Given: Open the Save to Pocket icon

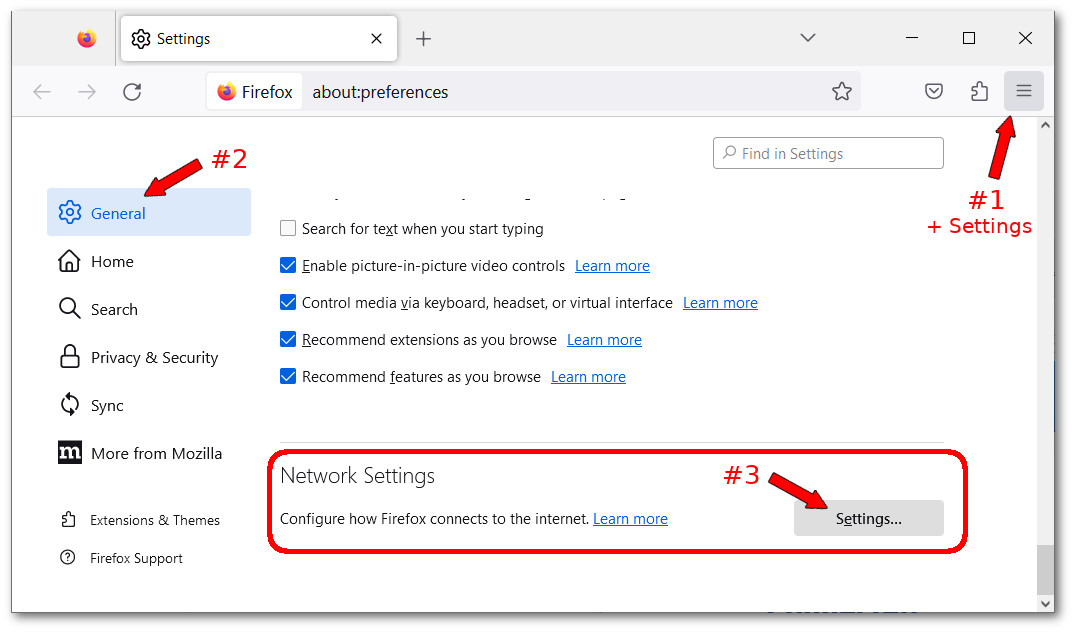Looking at the screenshot, I should pyautogui.click(x=933, y=91).
